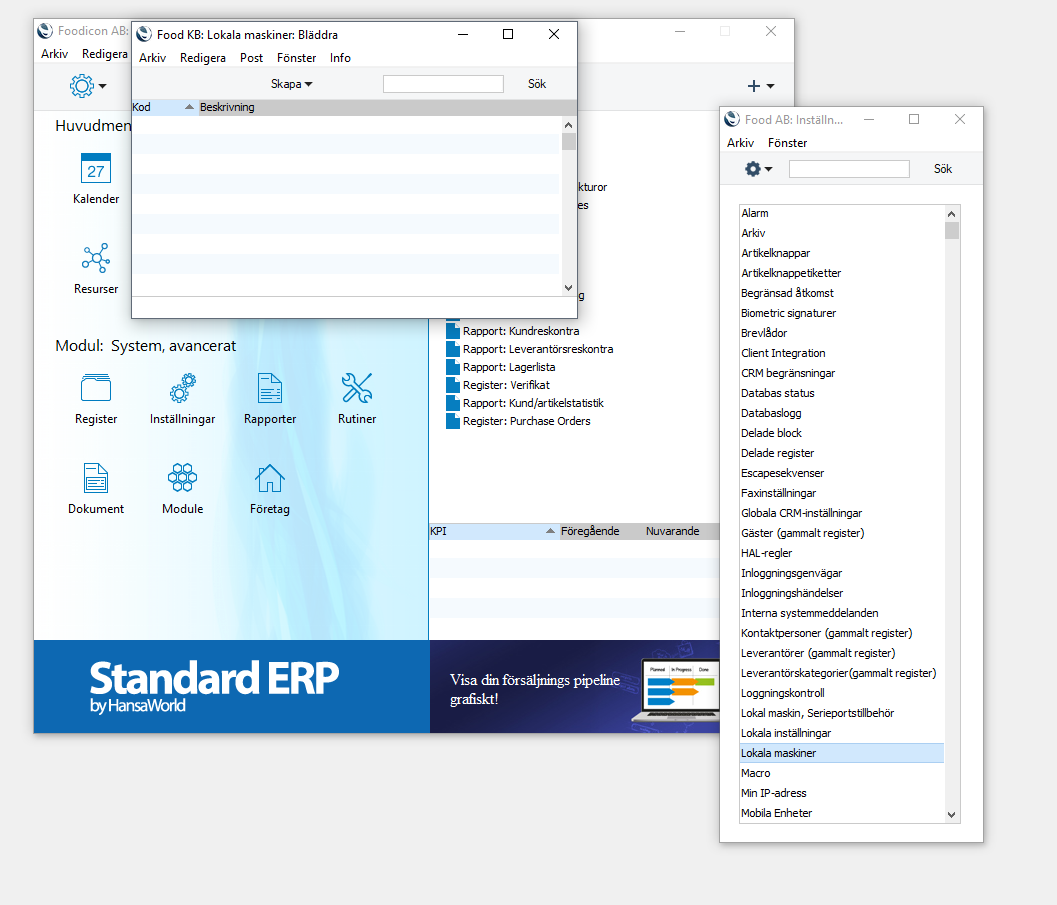Open the Dokument icon
The image size is (1057, 905).
tap(96, 478)
